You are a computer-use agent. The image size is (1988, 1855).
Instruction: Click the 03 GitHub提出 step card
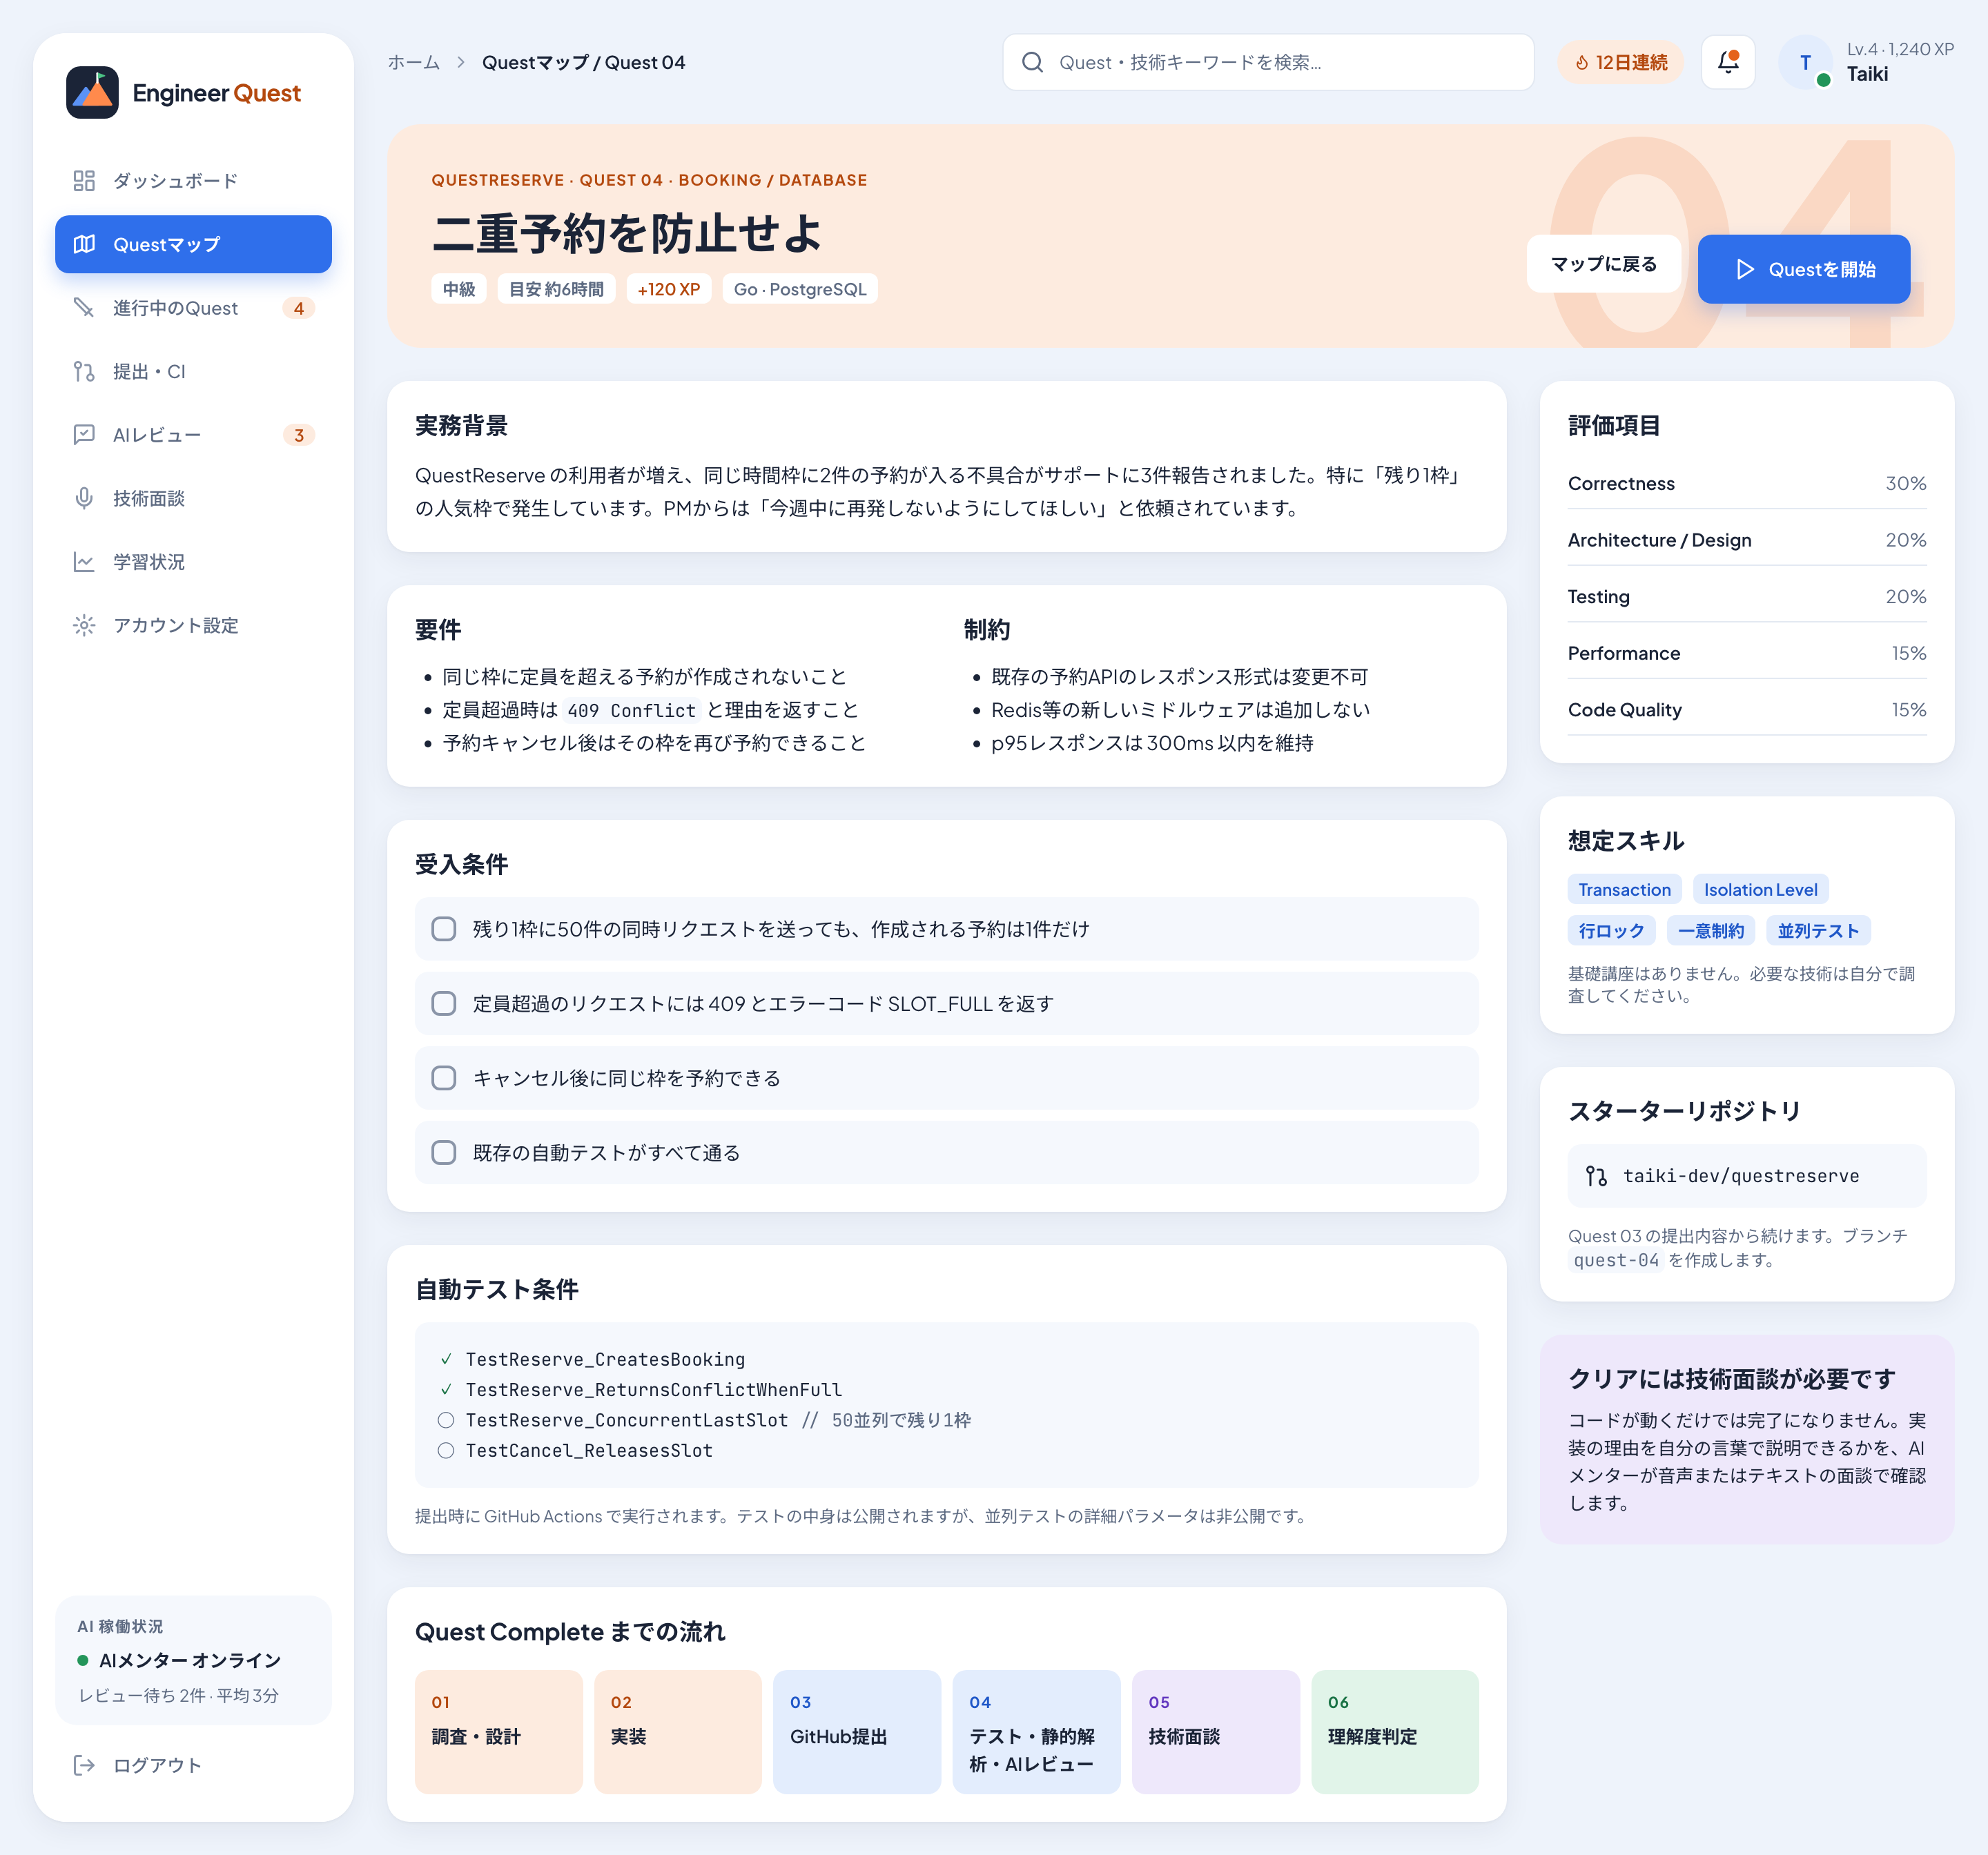point(857,1732)
